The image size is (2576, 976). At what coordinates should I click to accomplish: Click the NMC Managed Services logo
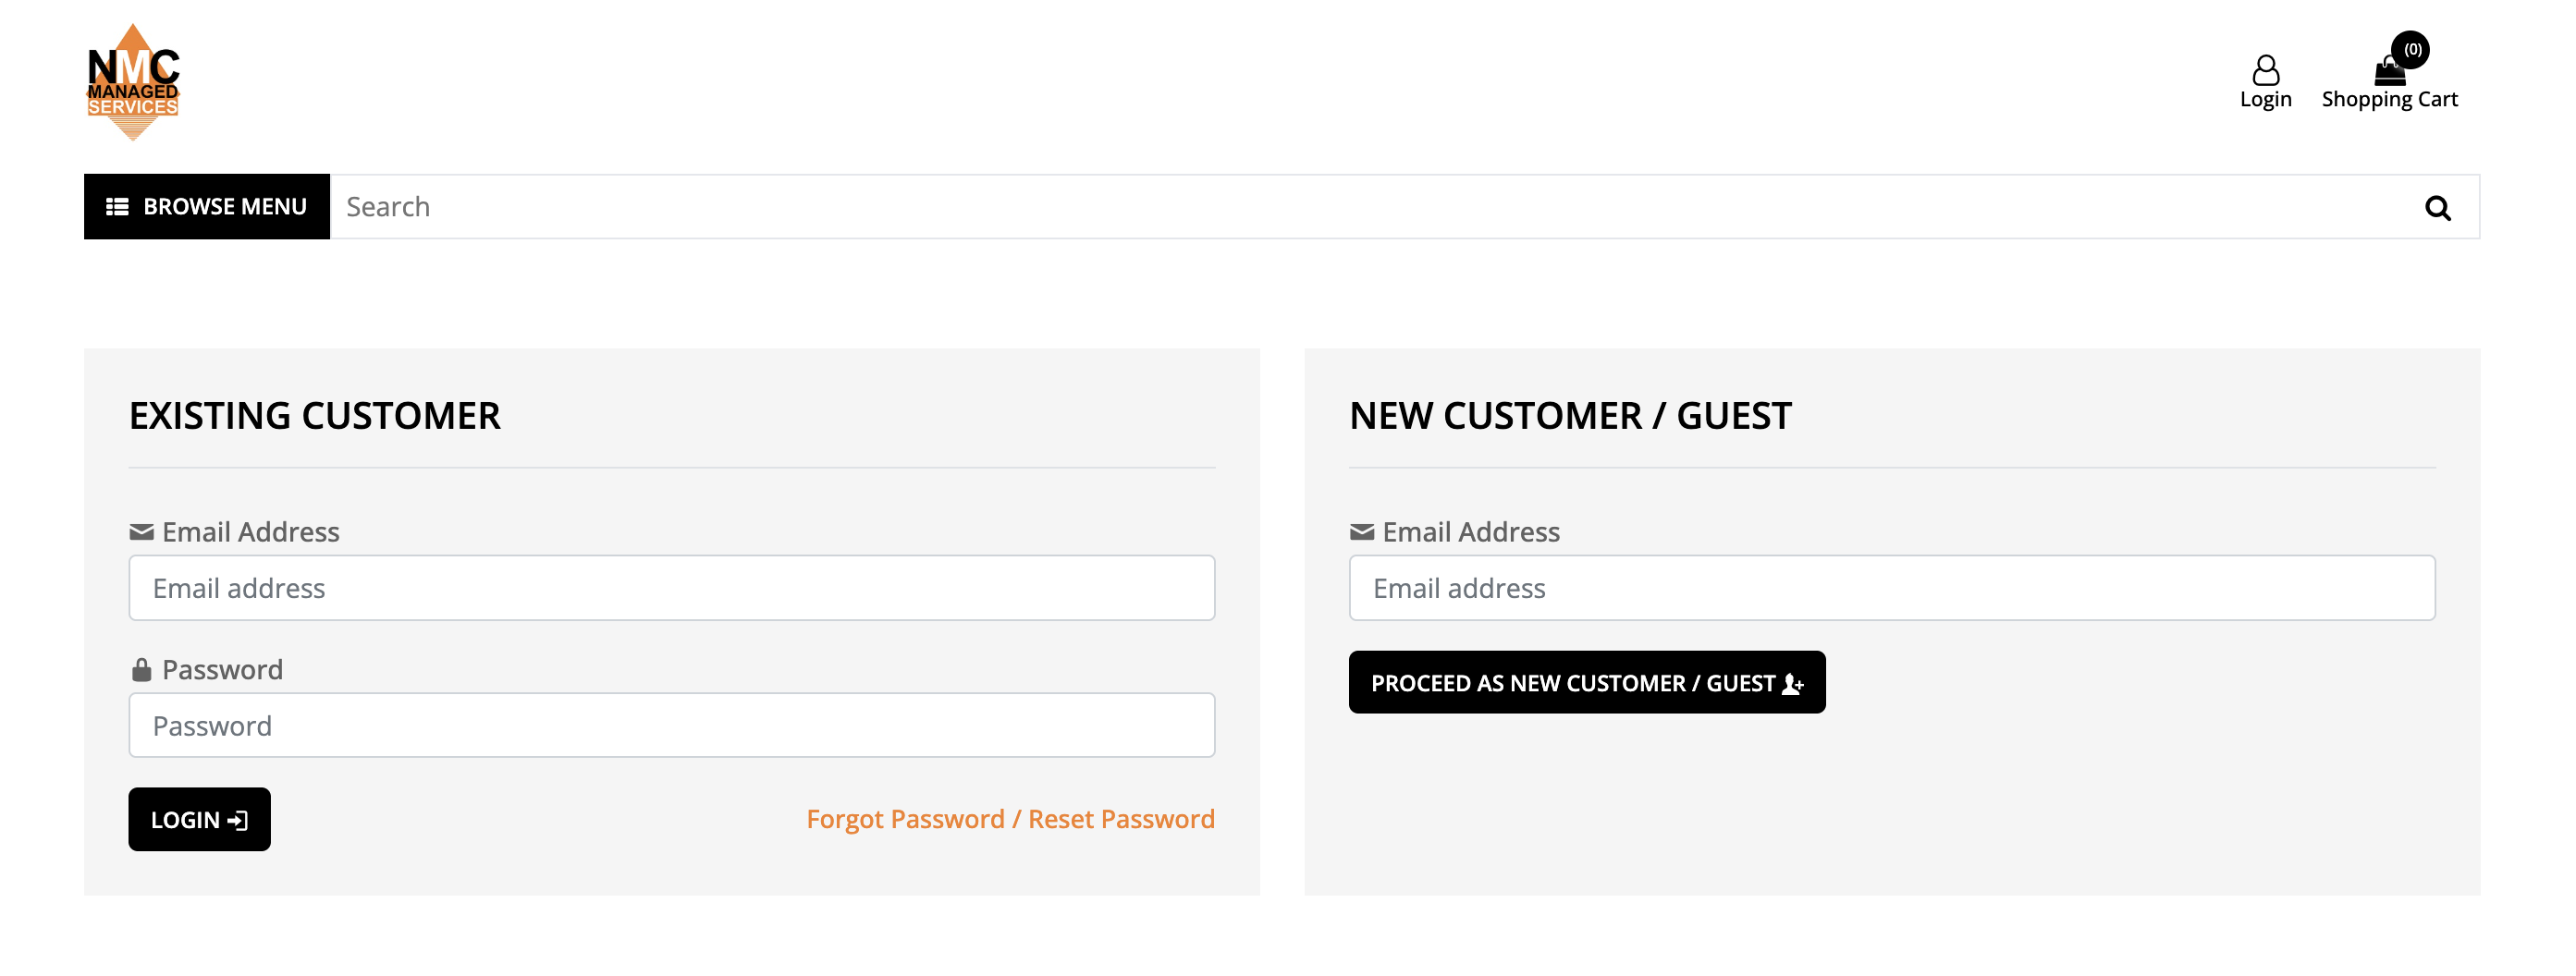coord(133,82)
